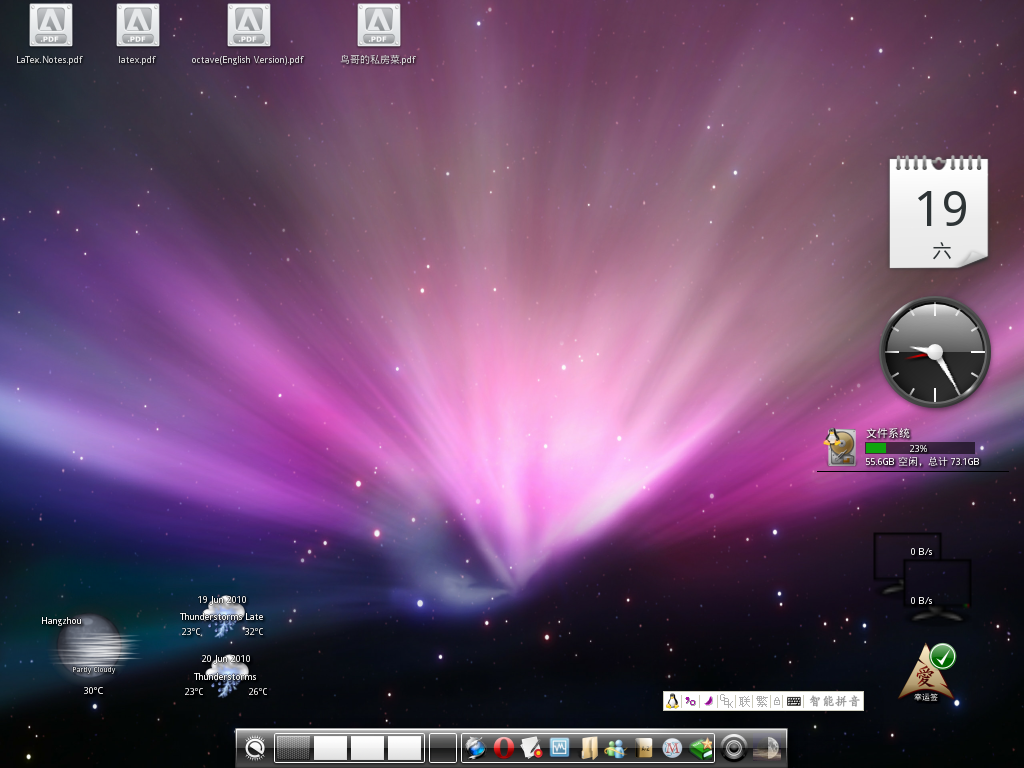Open the 文件系统 hard drive icon
The width and height of the screenshot is (1024, 768).
tap(840, 447)
